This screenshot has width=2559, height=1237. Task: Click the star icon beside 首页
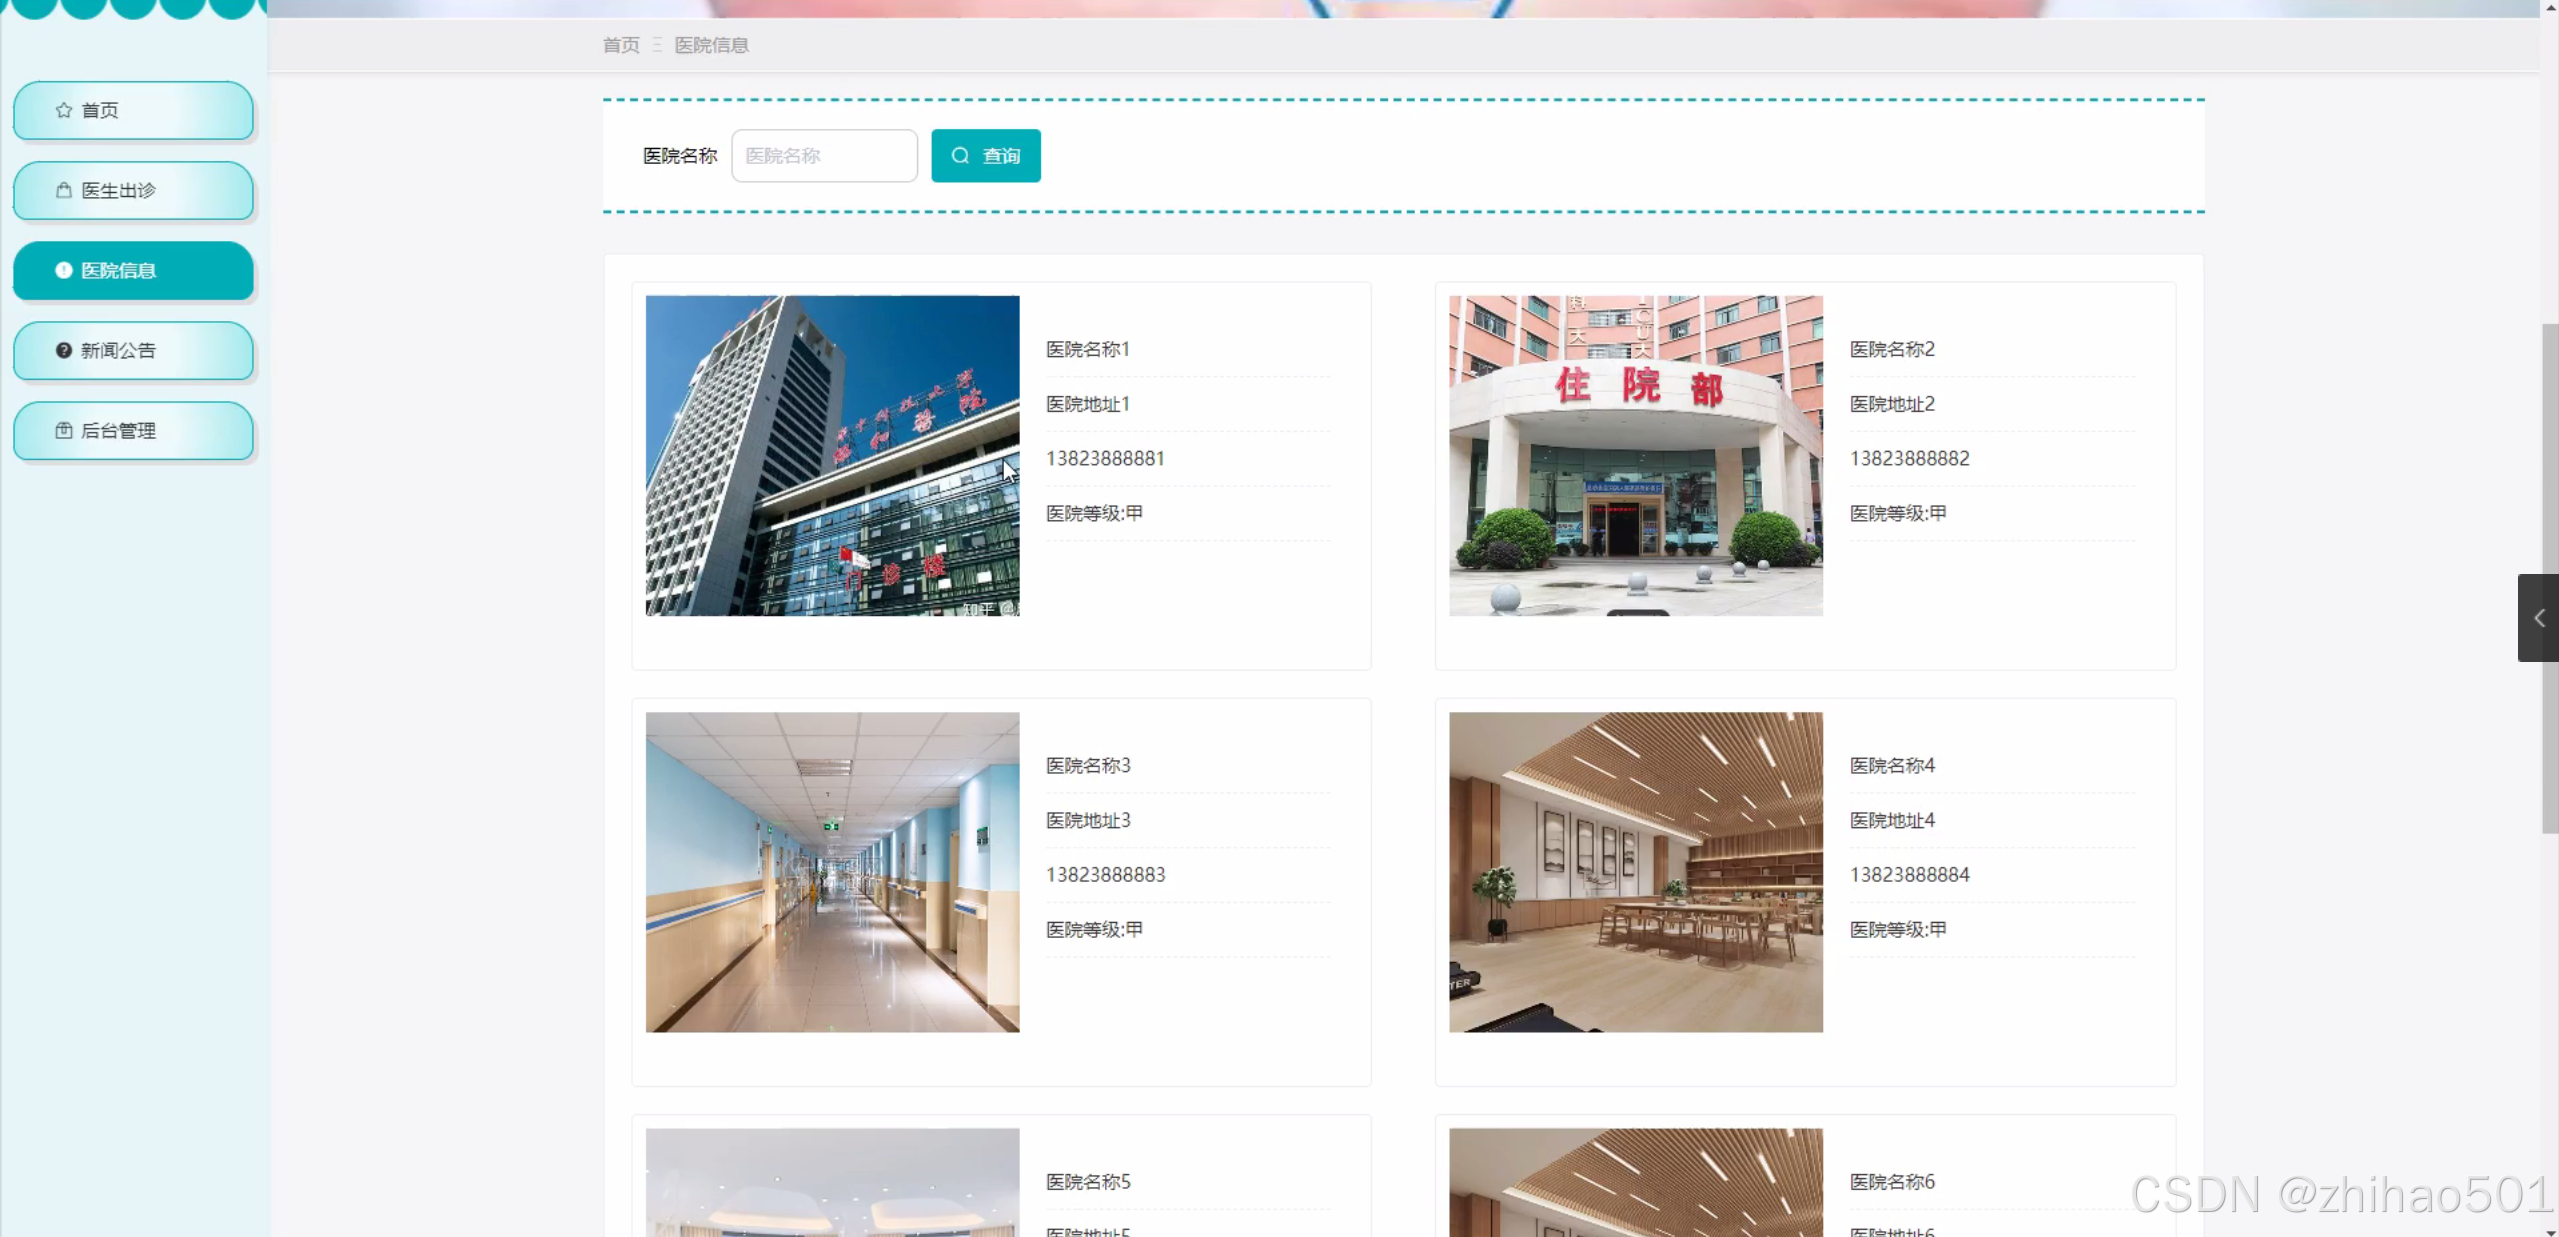(x=64, y=110)
